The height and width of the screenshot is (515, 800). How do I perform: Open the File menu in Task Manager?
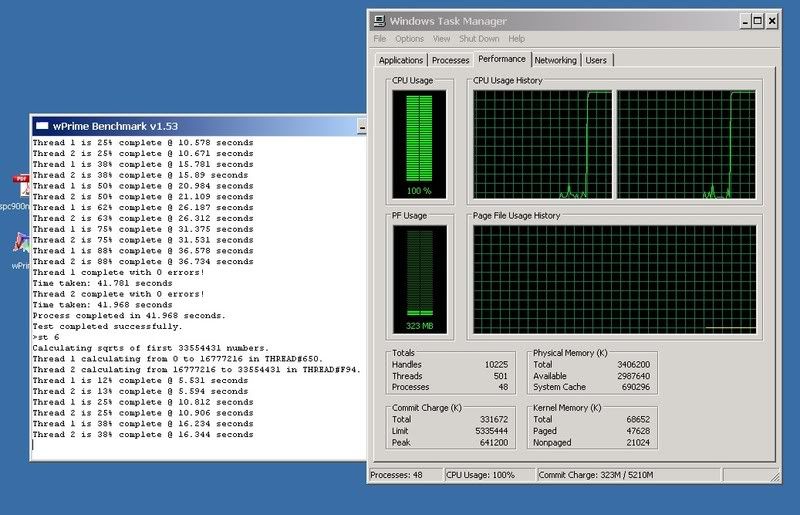coord(380,39)
